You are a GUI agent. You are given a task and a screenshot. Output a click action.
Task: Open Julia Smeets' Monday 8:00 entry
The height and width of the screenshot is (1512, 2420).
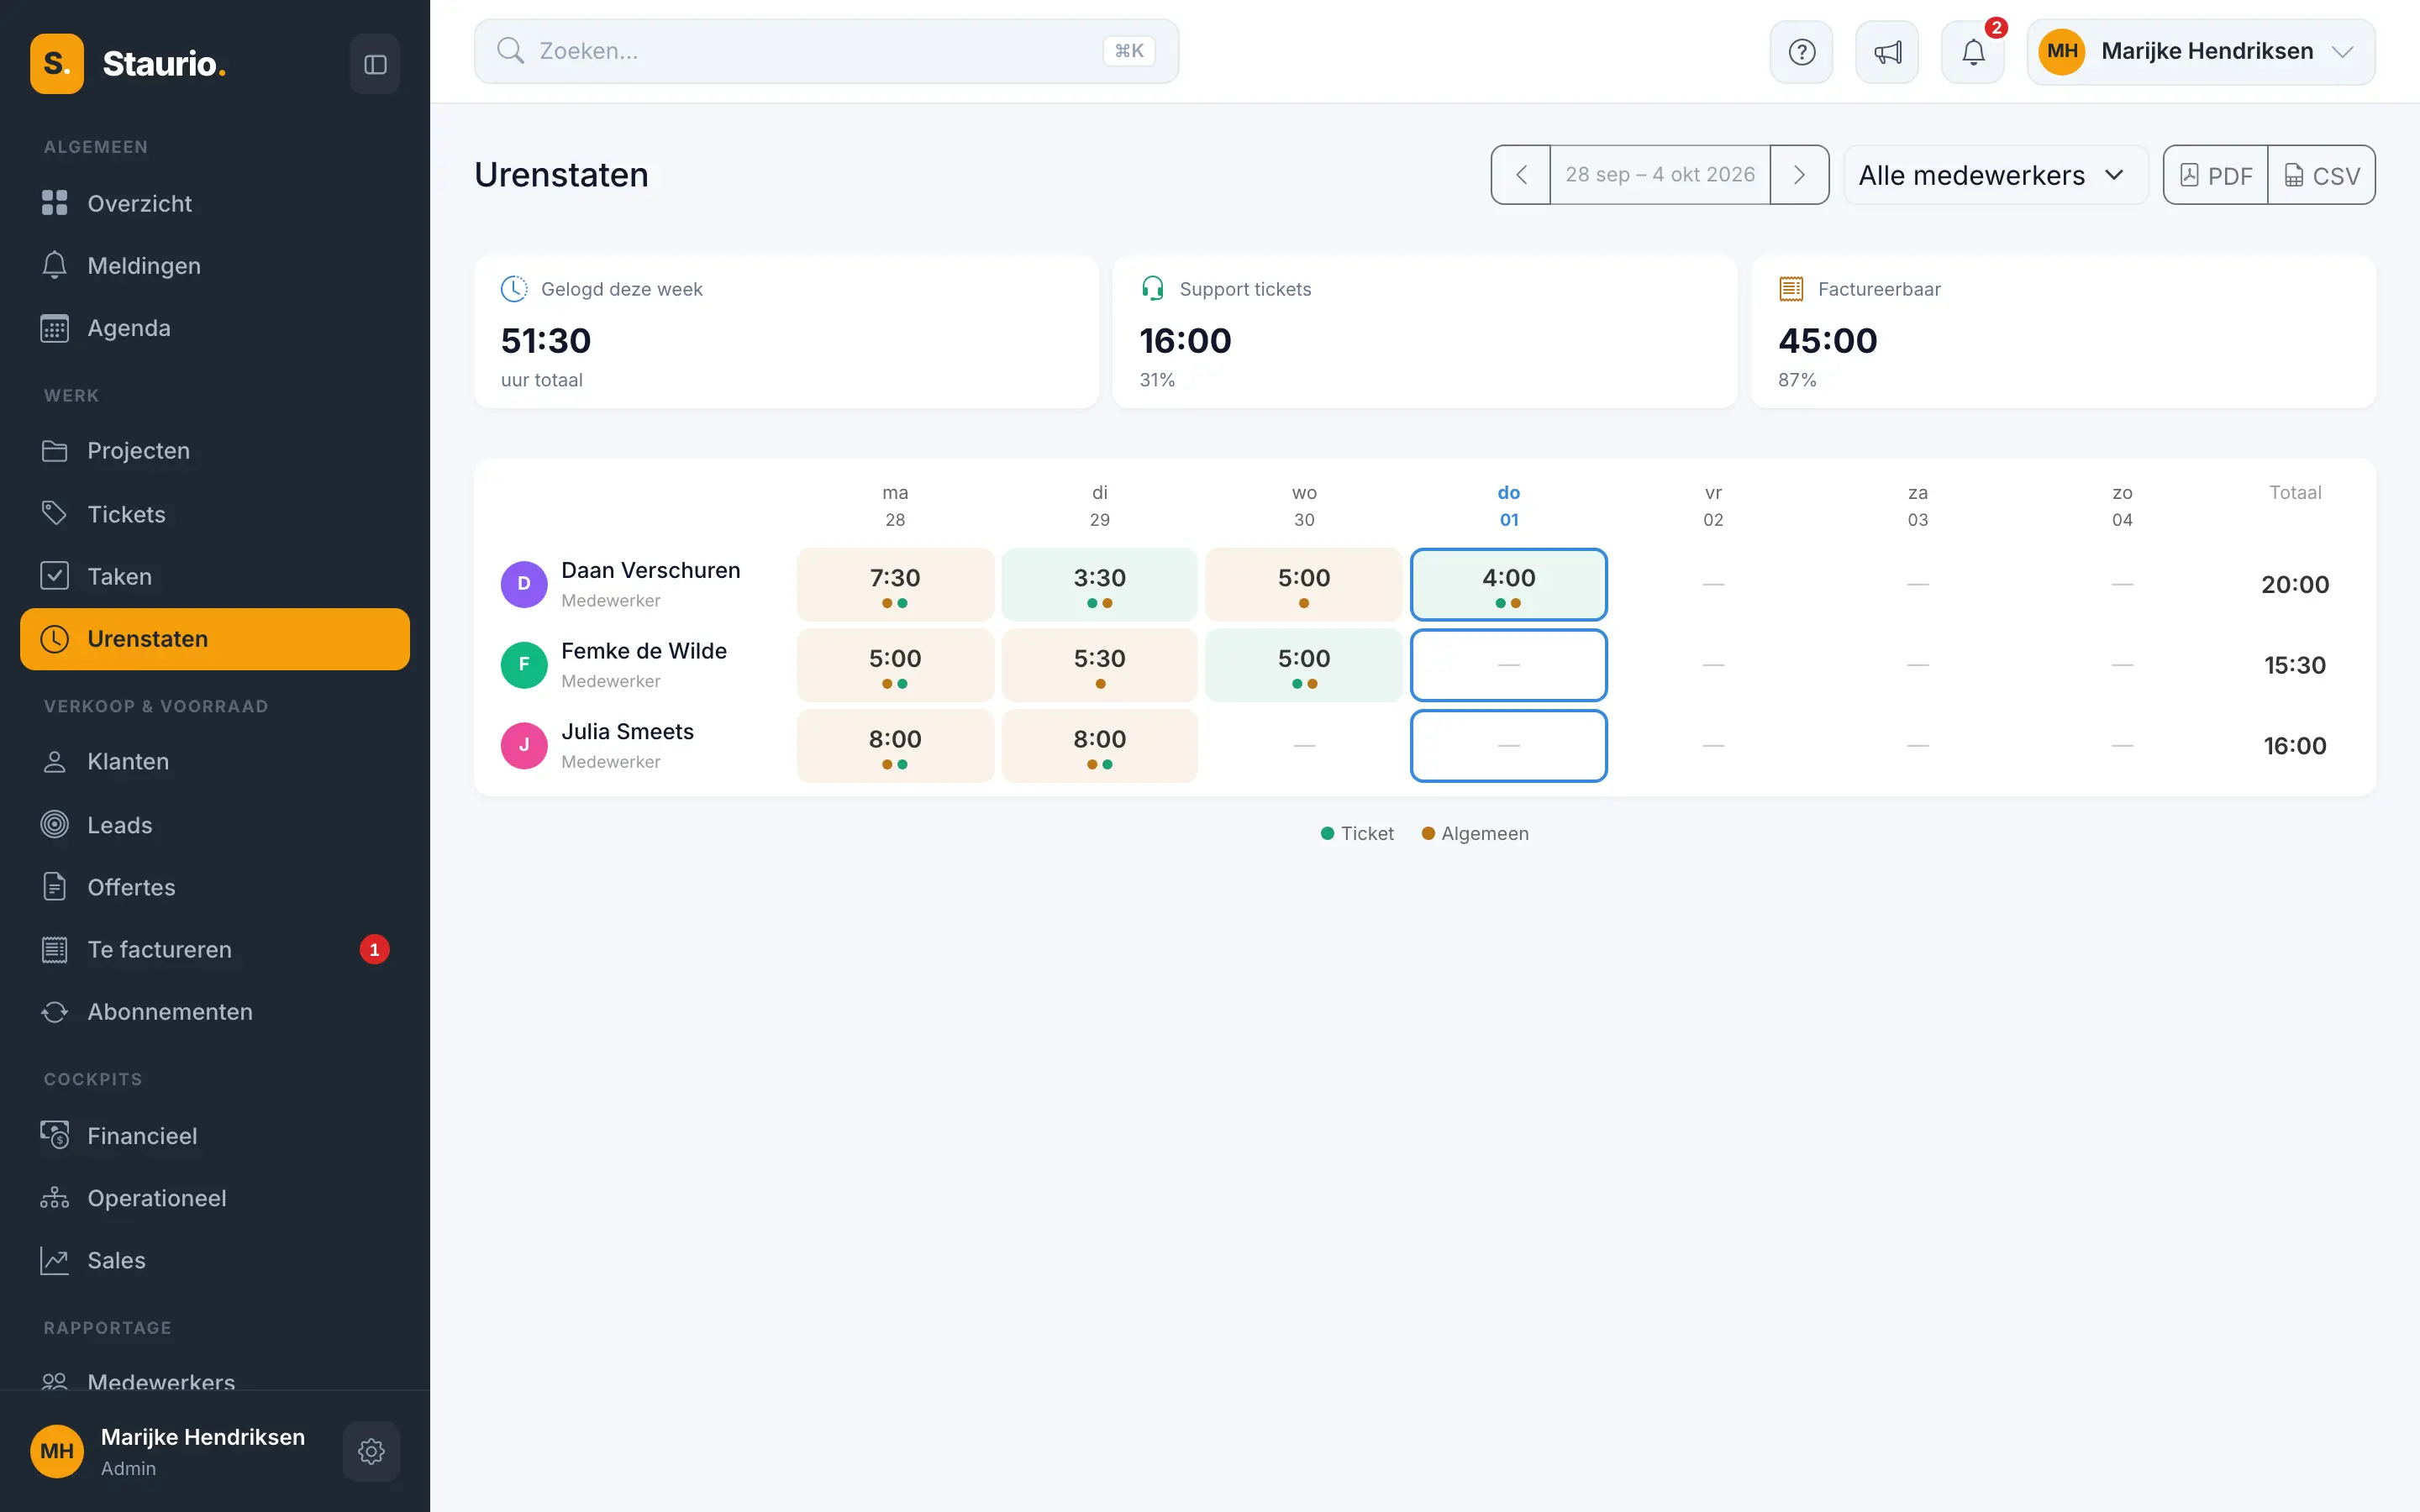click(x=895, y=746)
